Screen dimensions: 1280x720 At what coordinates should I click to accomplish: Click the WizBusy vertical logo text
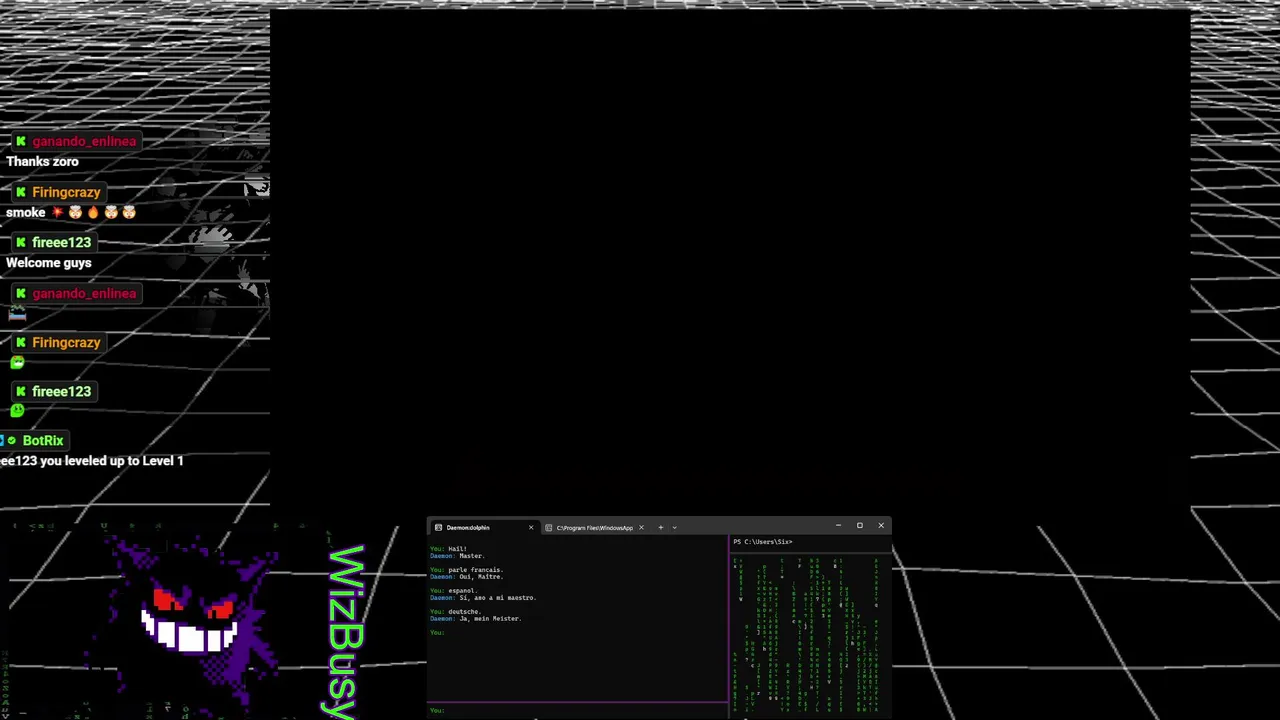click(344, 632)
